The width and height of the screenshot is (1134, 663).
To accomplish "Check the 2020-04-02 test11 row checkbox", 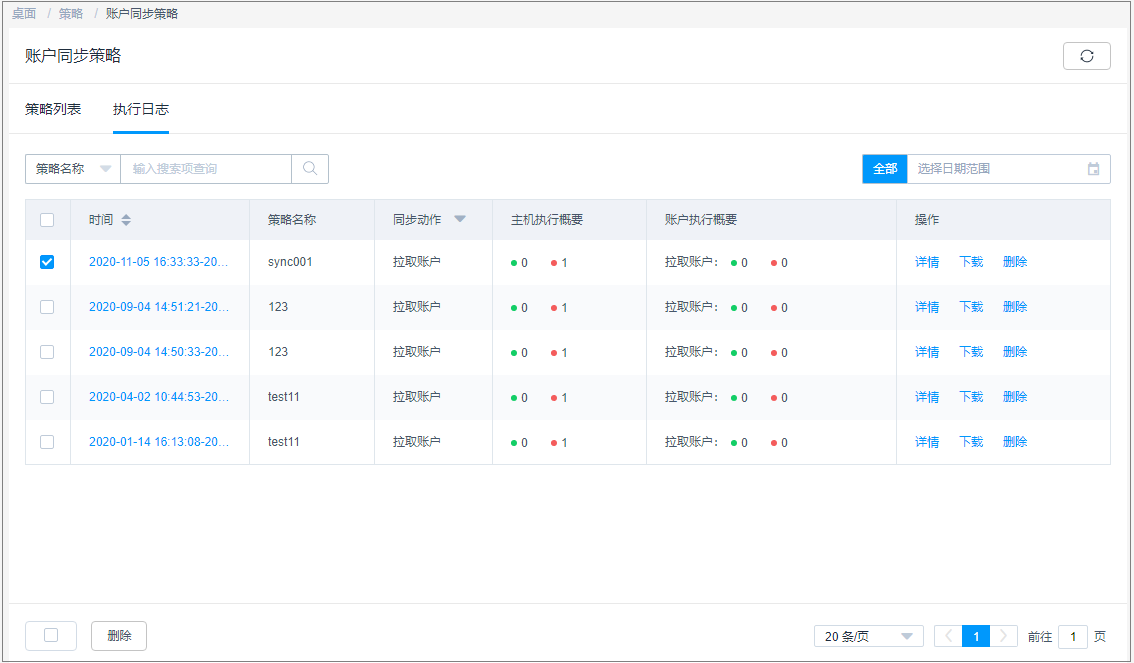I will pyautogui.click(x=47, y=397).
